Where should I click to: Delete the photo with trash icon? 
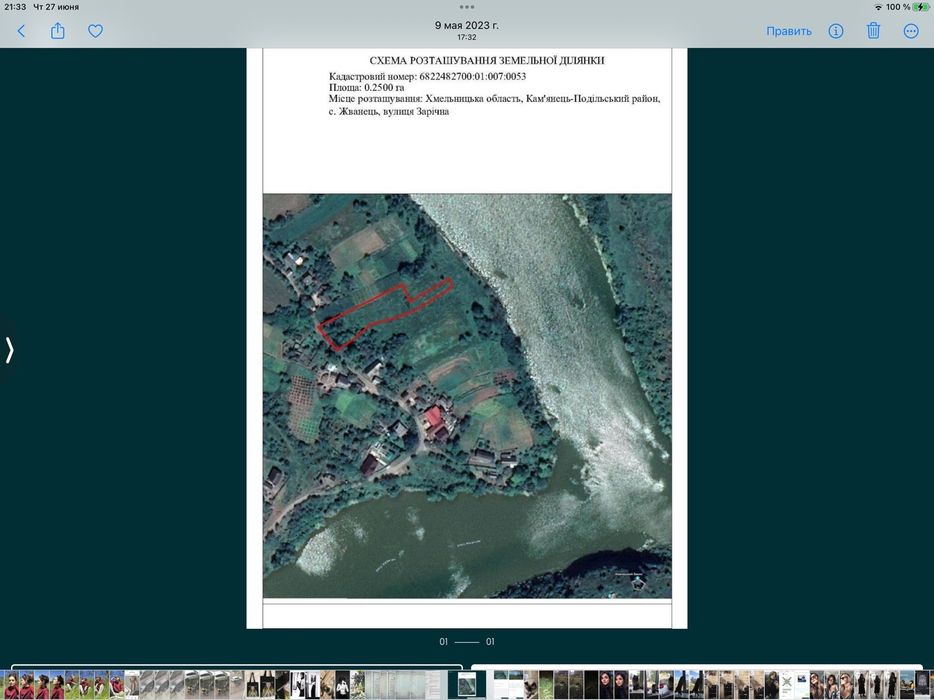pos(873,30)
